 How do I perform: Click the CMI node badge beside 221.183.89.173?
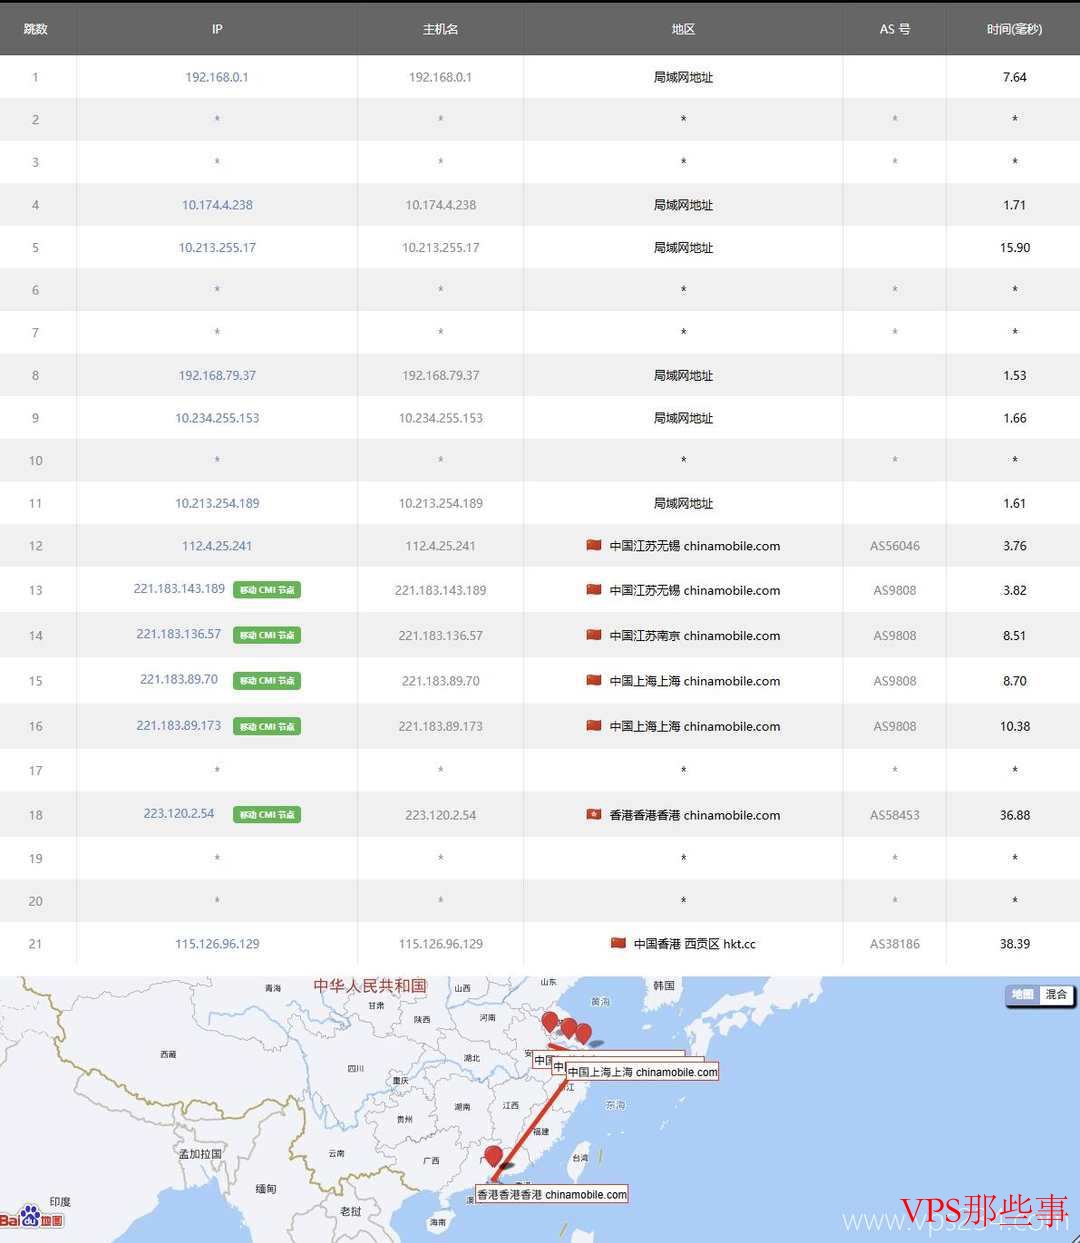tap(267, 727)
